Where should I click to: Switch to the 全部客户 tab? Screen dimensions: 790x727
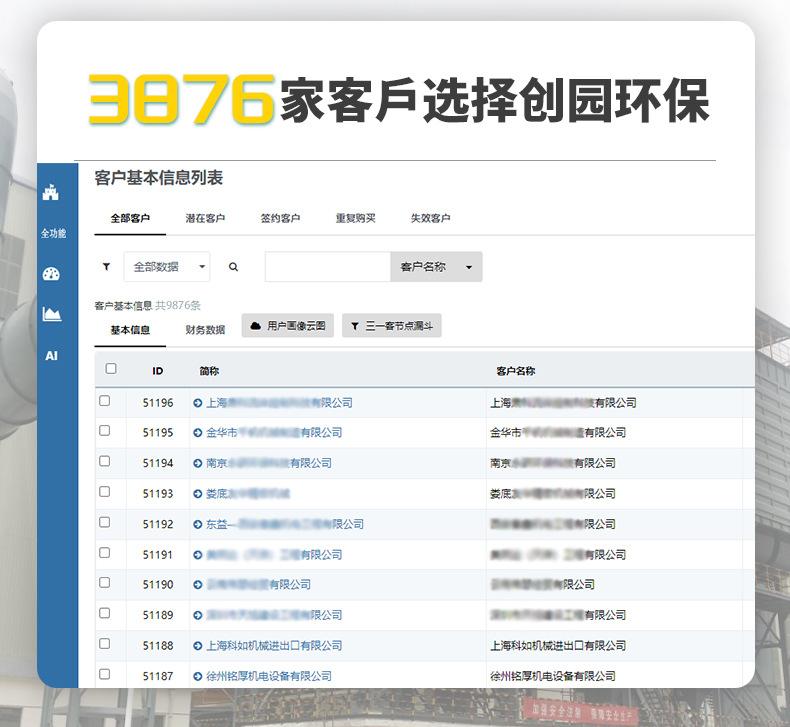point(130,218)
